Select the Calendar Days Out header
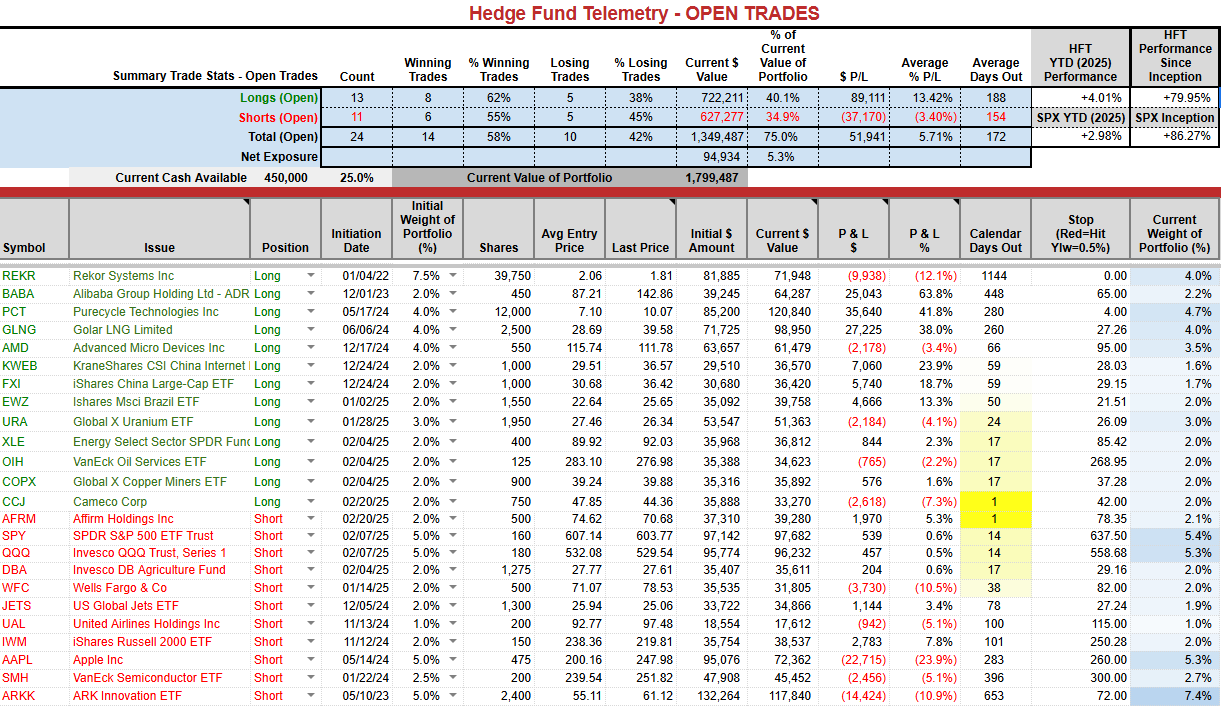 point(995,228)
